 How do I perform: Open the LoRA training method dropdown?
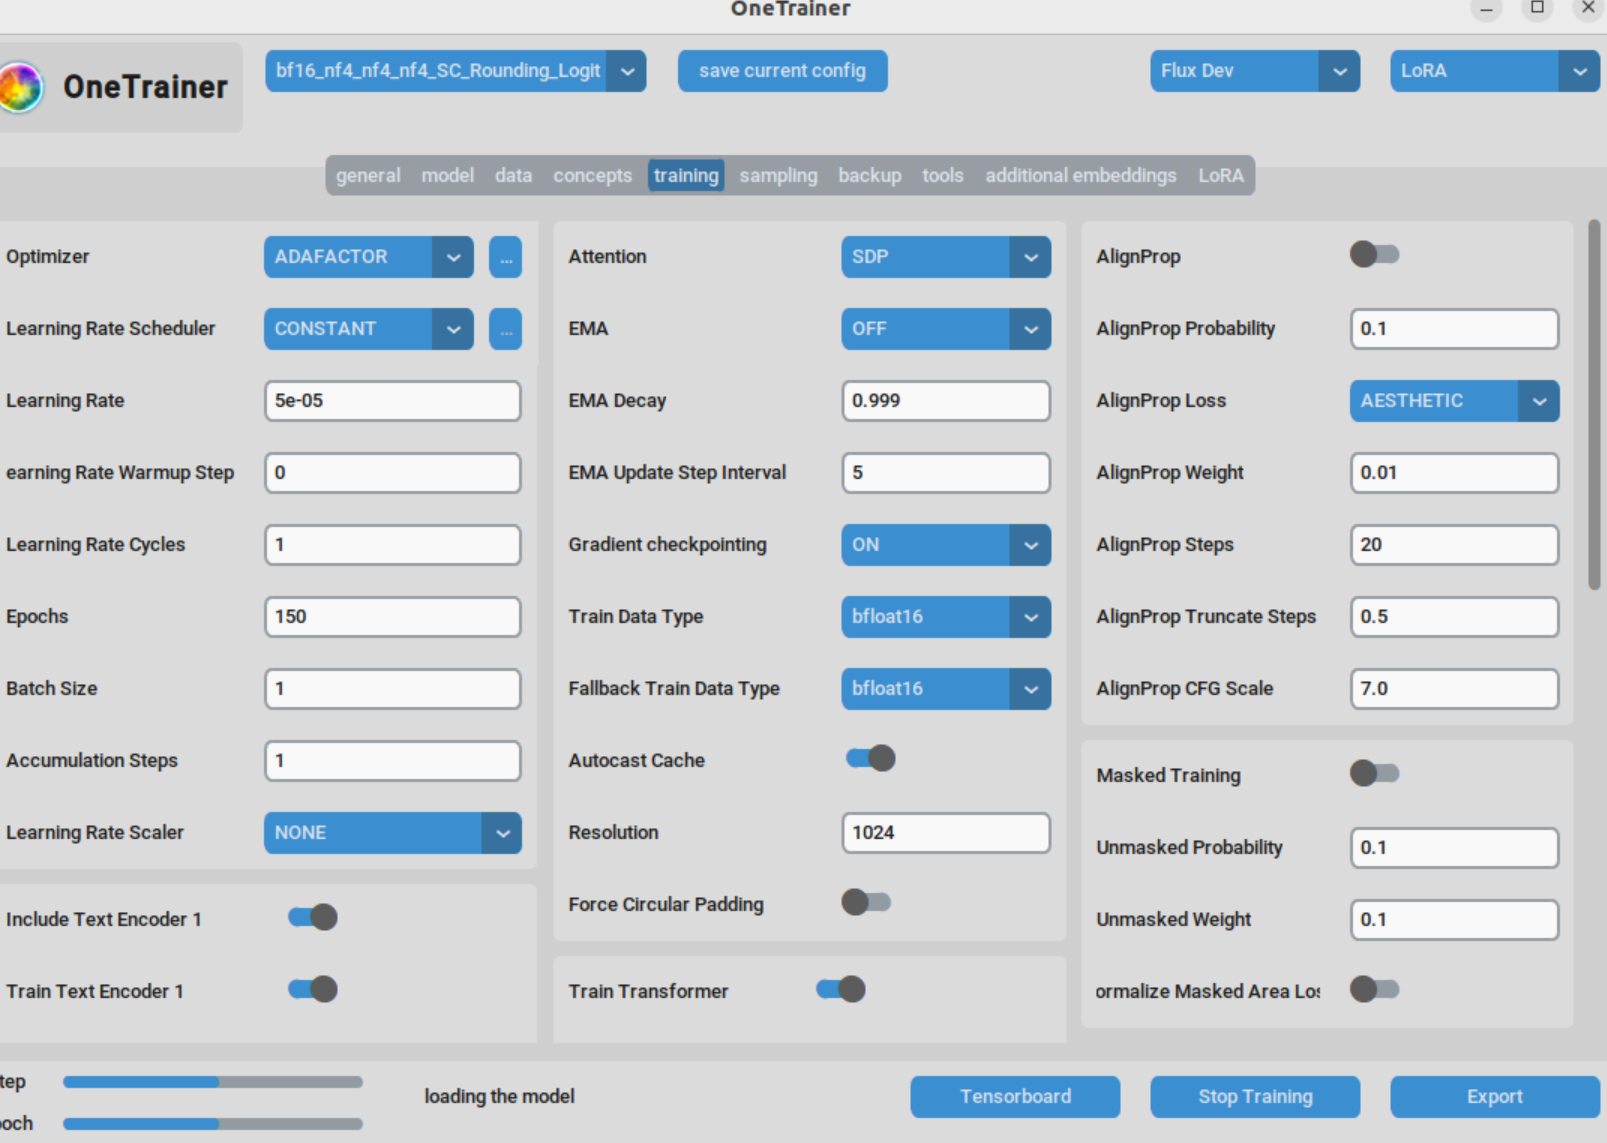point(1495,71)
